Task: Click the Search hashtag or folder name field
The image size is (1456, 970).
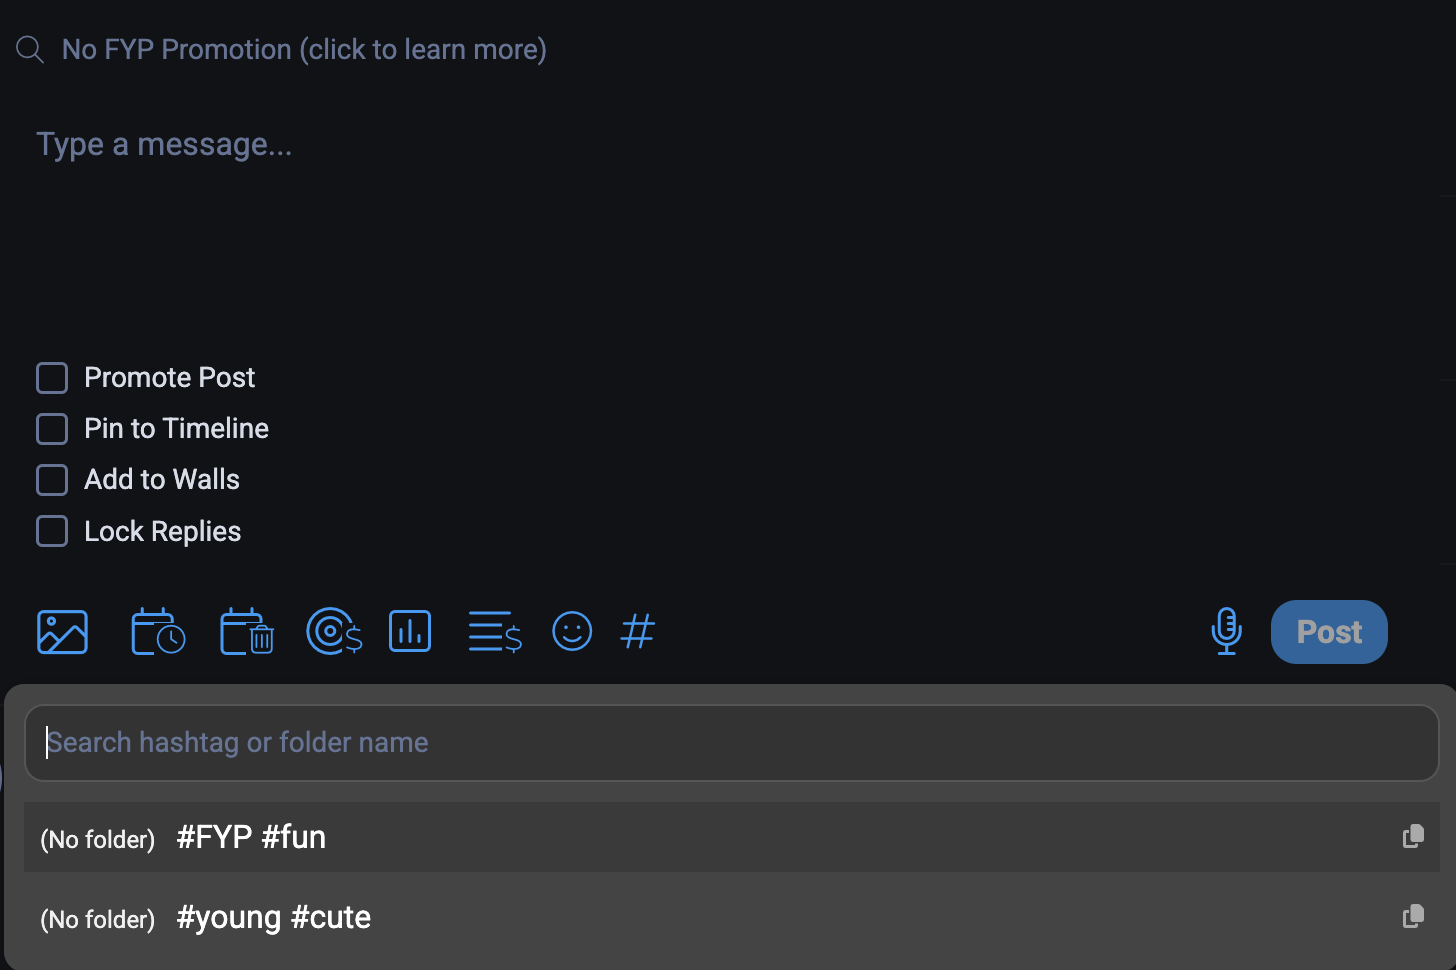Action: 731,743
